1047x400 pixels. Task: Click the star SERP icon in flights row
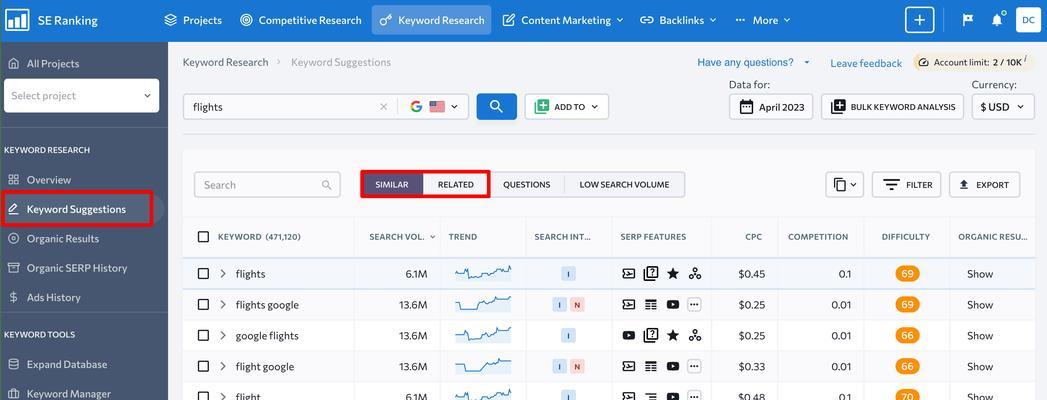click(x=672, y=274)
